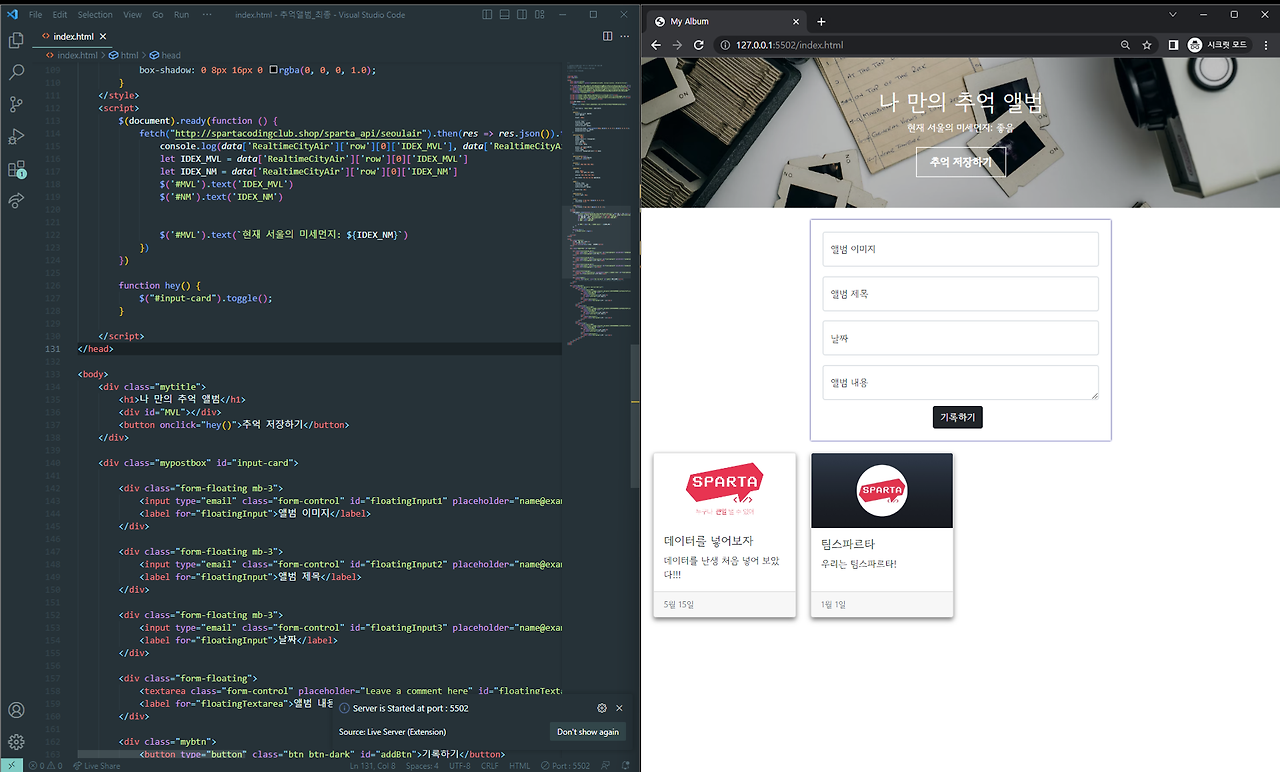Open the Go menu
Screen dimensions: 1280x772
coord(158,15)
